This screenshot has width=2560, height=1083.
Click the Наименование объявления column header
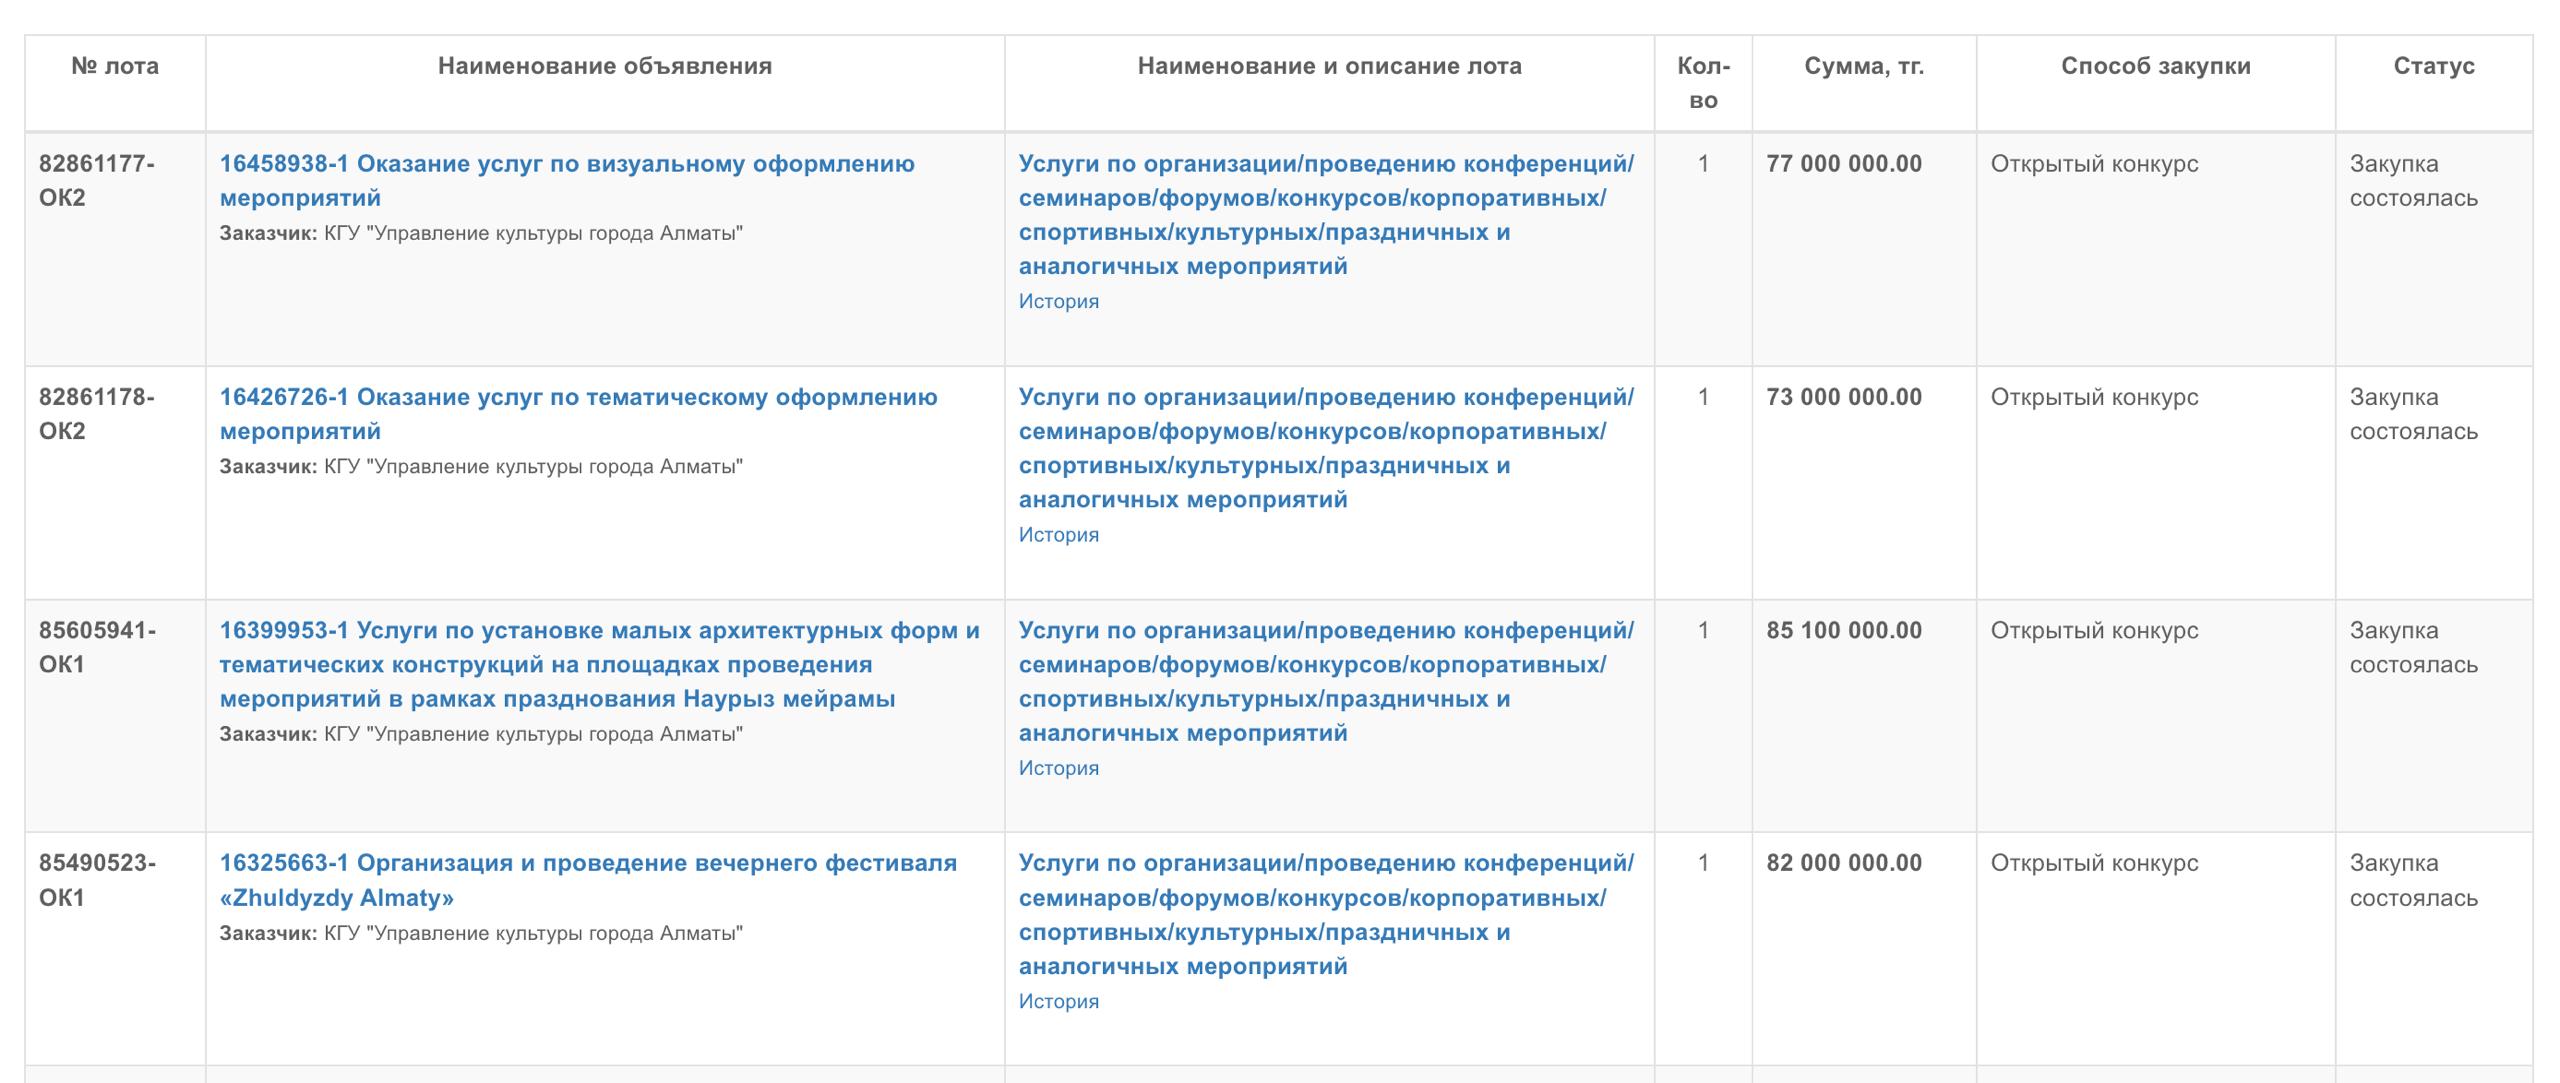coord(604,66)
